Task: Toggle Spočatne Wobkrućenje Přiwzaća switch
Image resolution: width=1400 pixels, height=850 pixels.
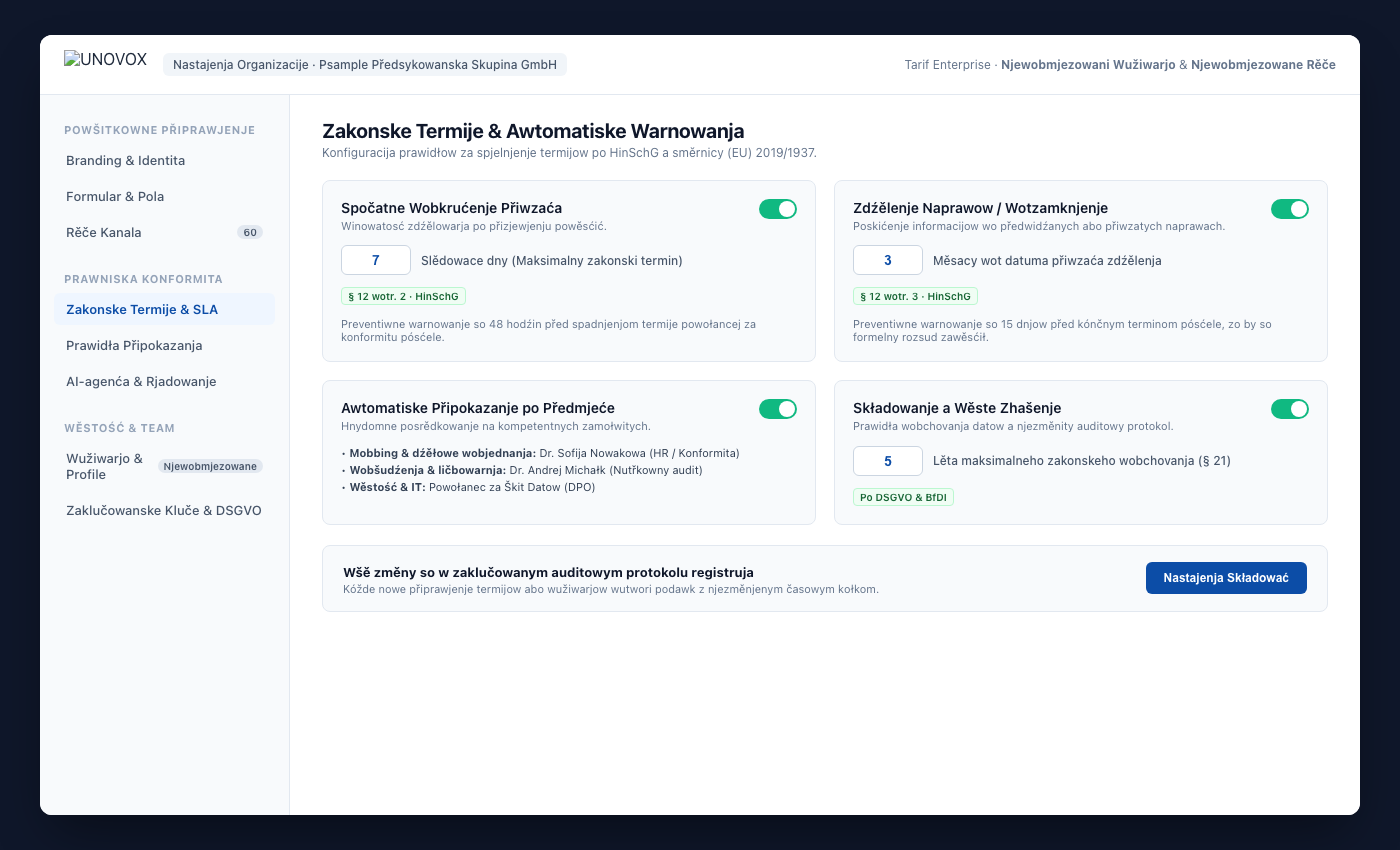Action: [778, 209]
